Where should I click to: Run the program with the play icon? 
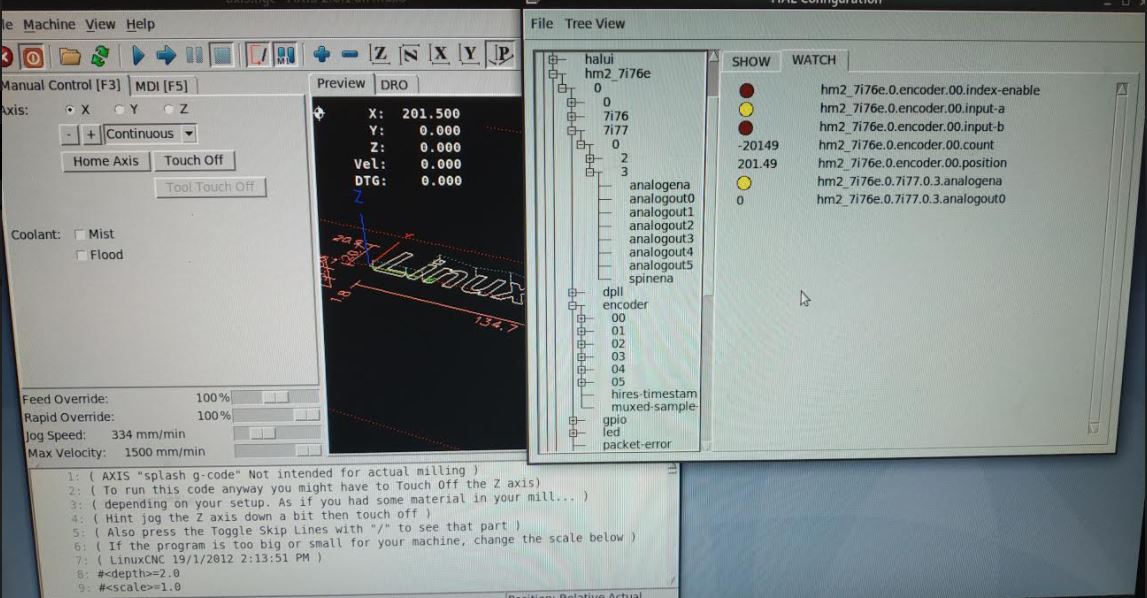coord(138,55)
